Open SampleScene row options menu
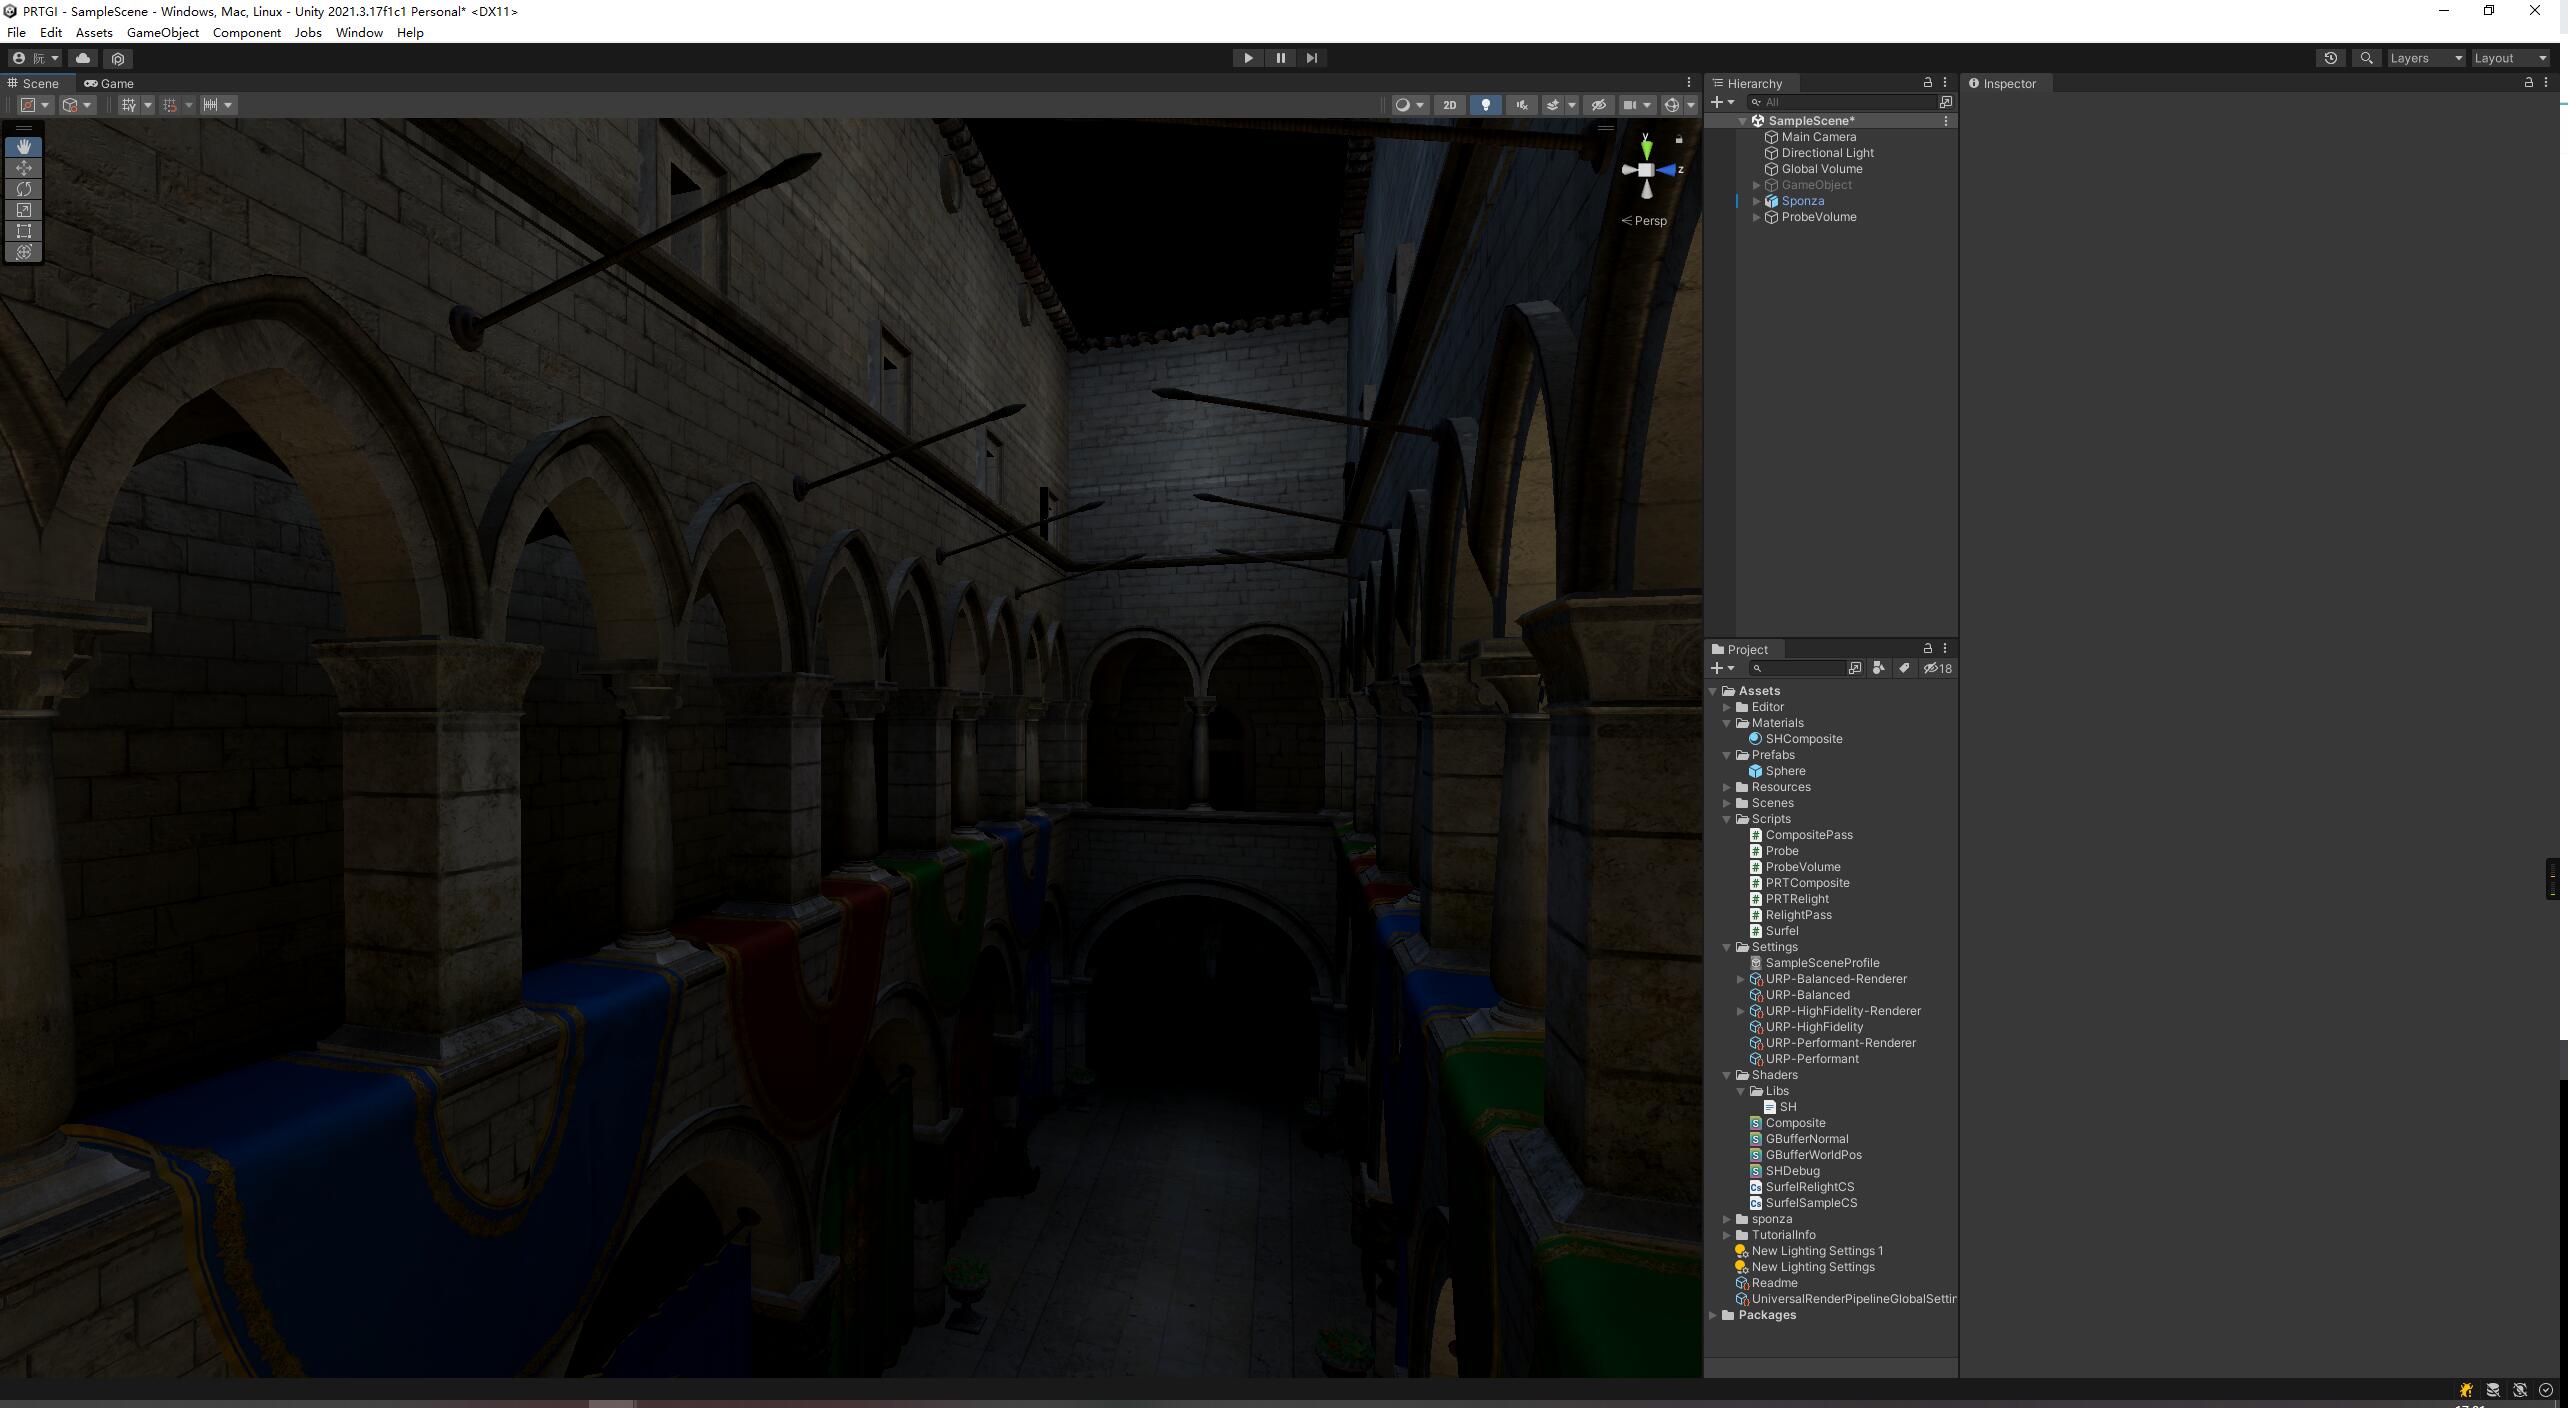Viewport: 2568px width, 1408px height. (x=1945, y=121)
